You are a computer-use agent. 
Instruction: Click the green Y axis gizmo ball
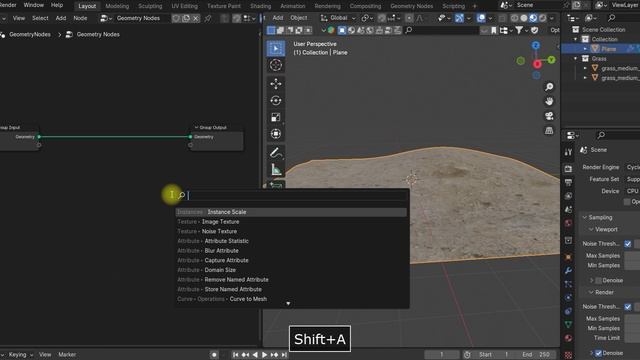551,60
